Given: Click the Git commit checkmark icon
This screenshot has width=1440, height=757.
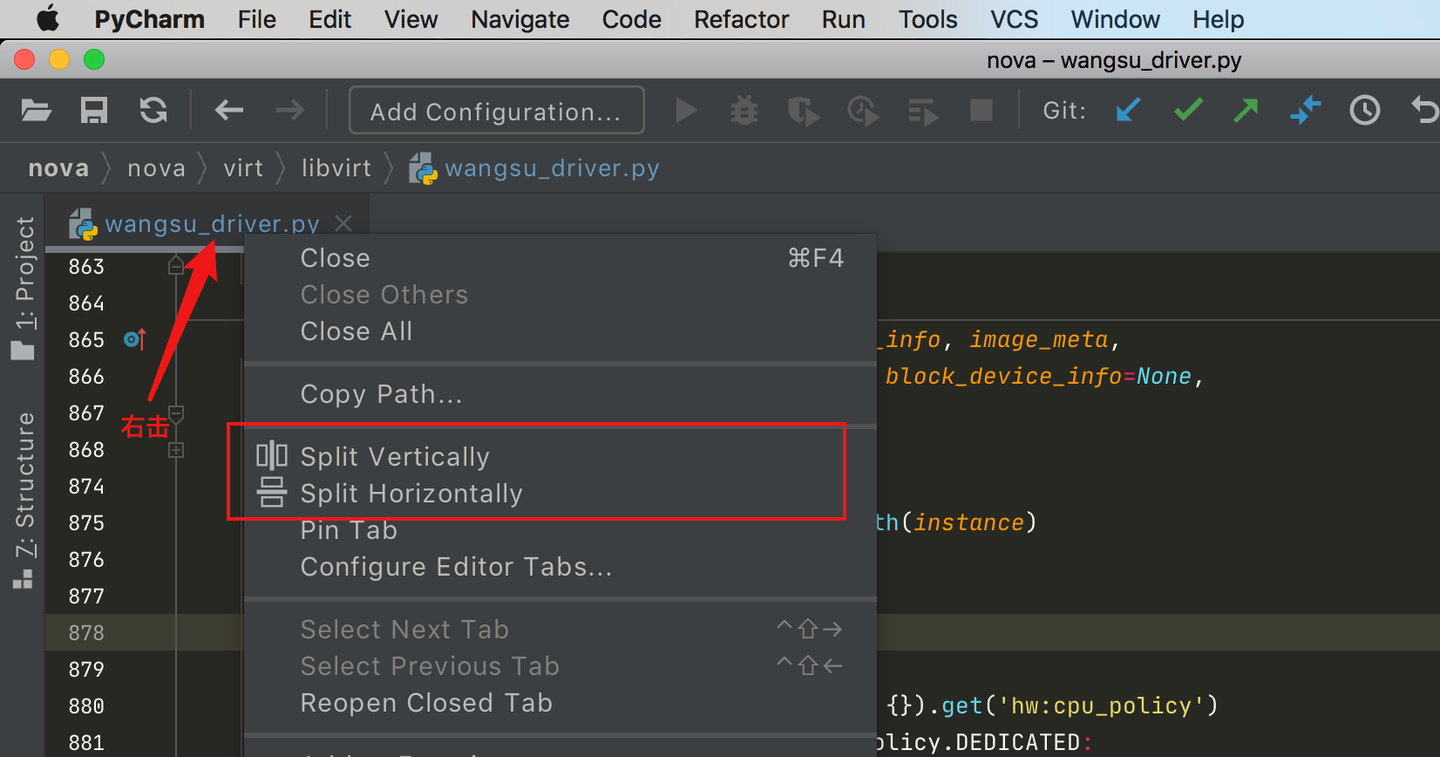Looking at the screenshot, I should point(1188,110).
